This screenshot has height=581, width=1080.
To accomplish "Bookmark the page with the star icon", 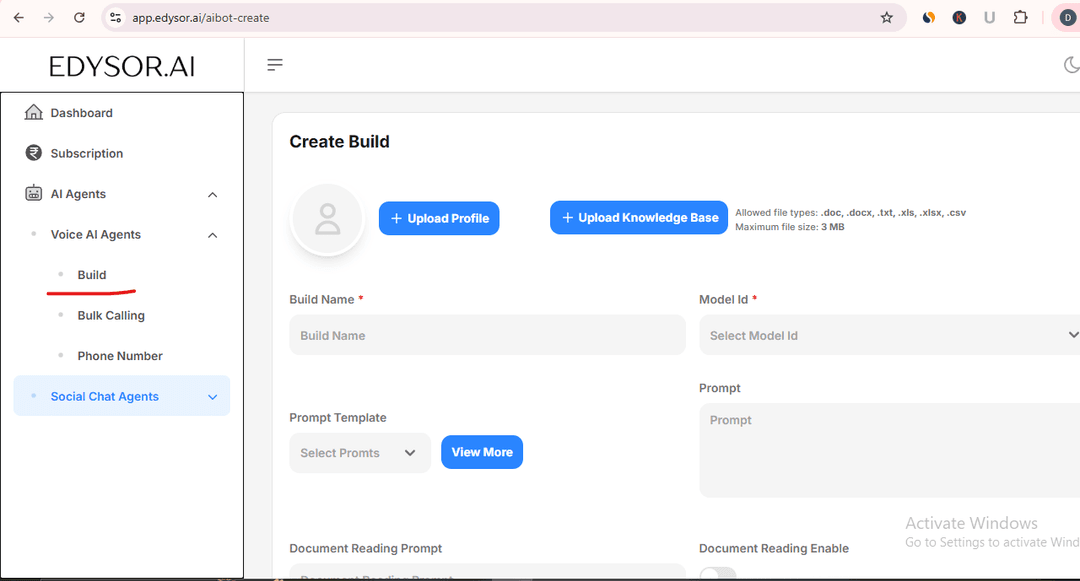I will [886, 17].
